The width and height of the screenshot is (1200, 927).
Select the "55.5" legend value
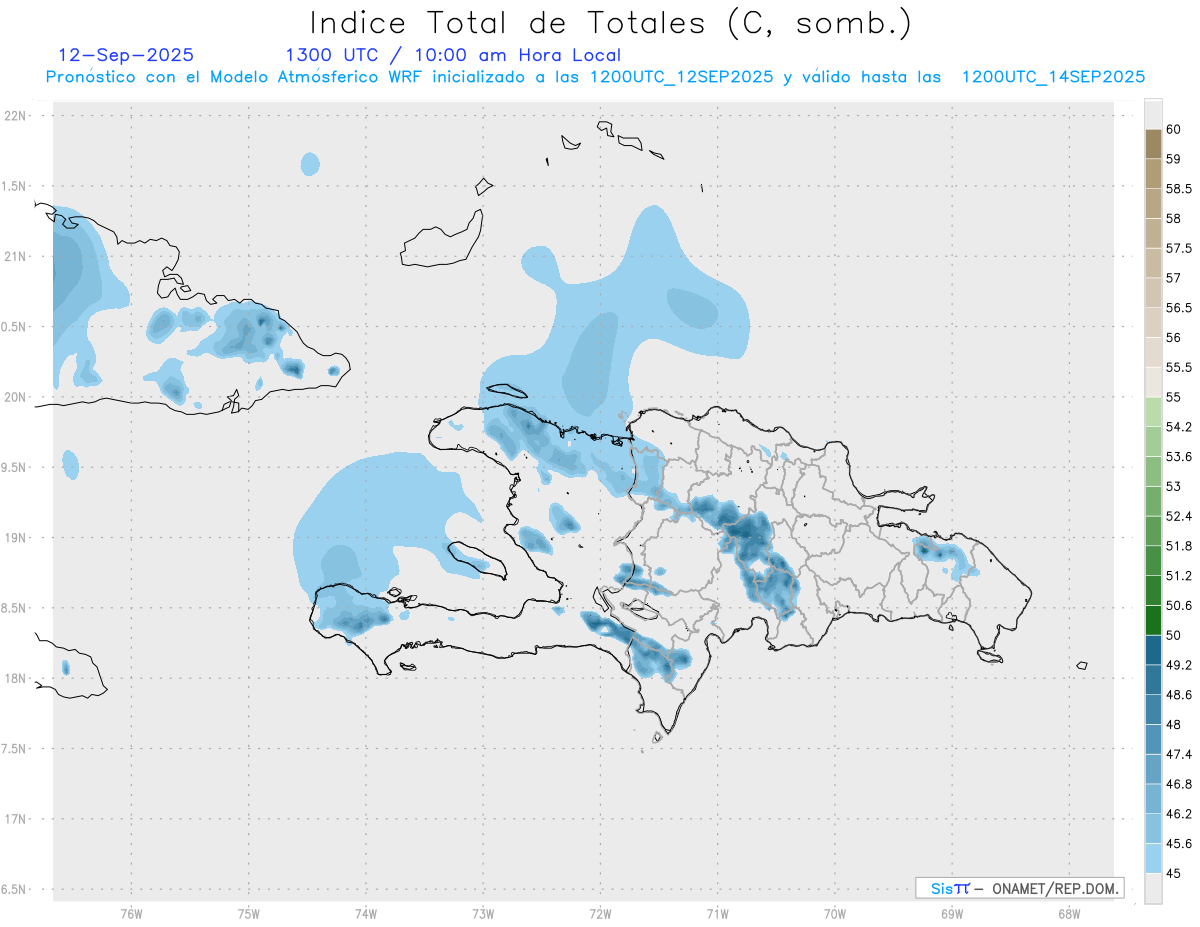(x=1178, y=368)
